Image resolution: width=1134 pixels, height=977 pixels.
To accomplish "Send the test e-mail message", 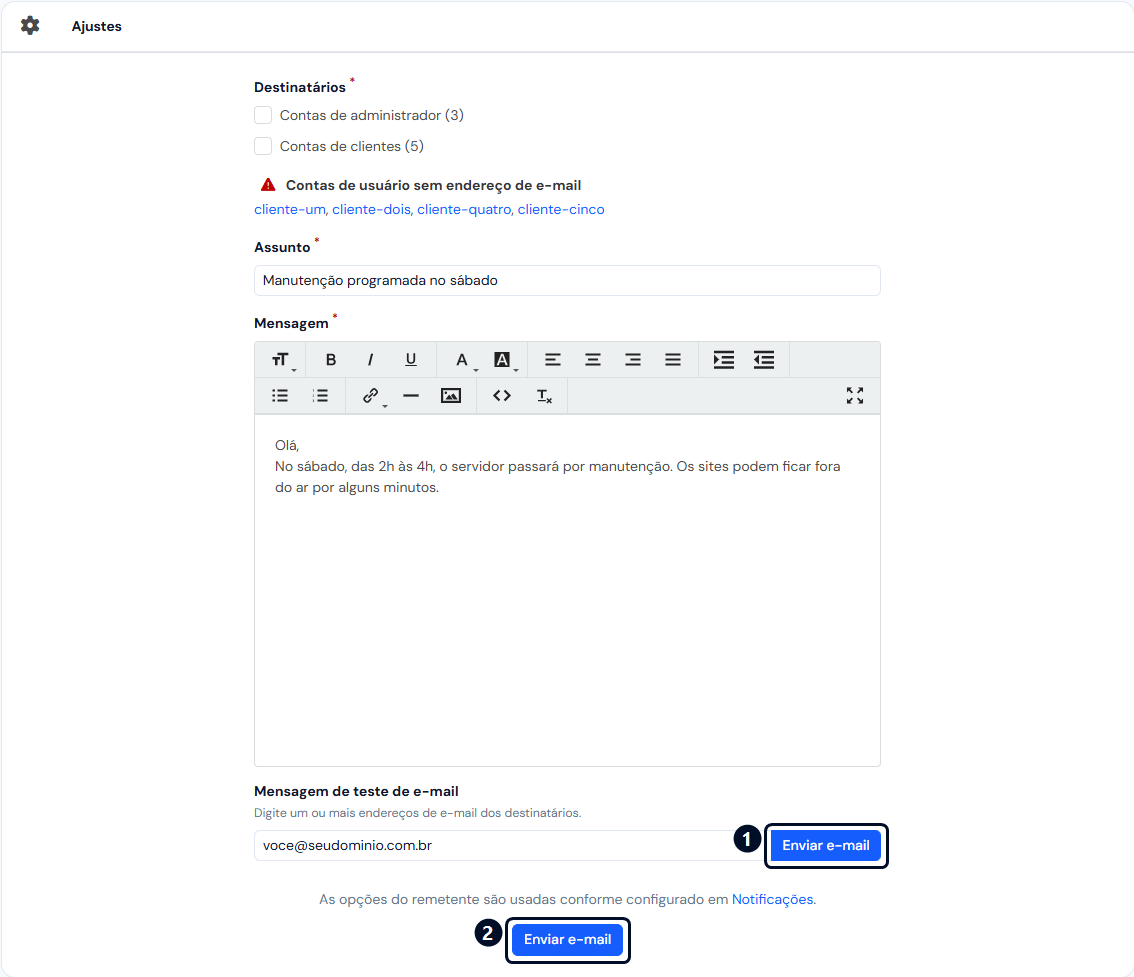I will tap(826, 845).
